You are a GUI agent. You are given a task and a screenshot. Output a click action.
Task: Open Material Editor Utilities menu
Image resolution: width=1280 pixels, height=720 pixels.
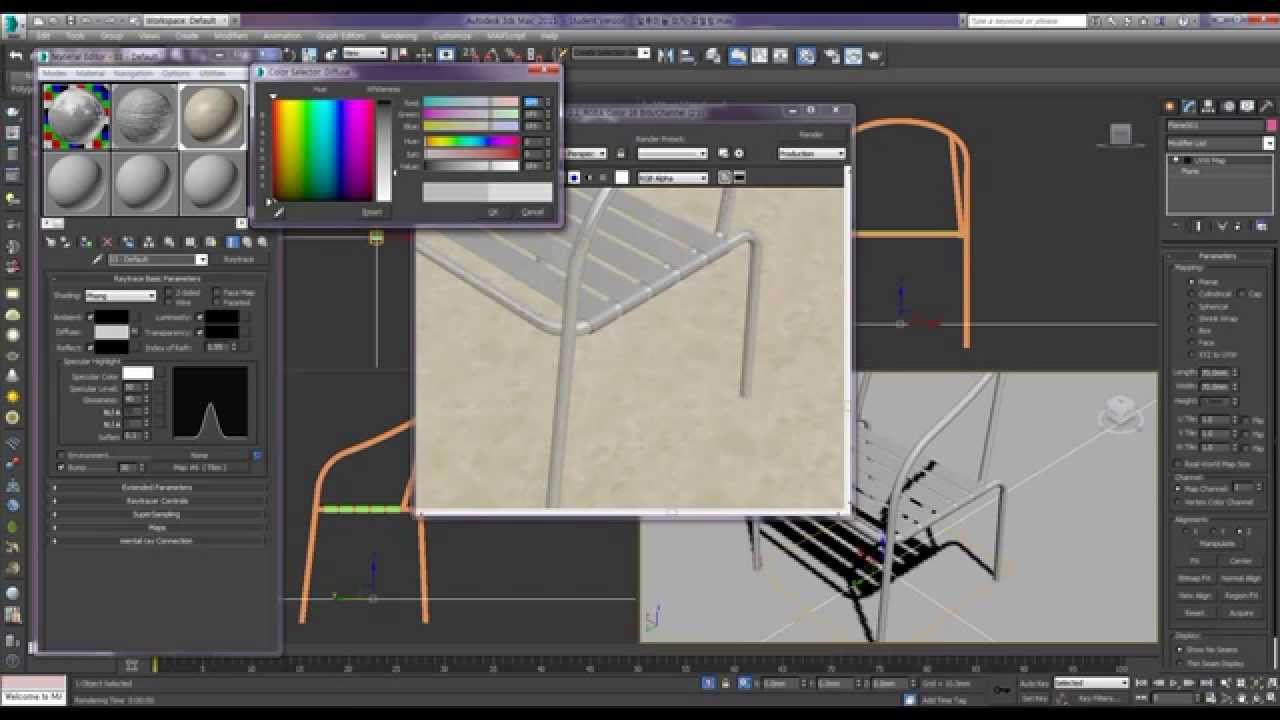(x=212, y=73)
